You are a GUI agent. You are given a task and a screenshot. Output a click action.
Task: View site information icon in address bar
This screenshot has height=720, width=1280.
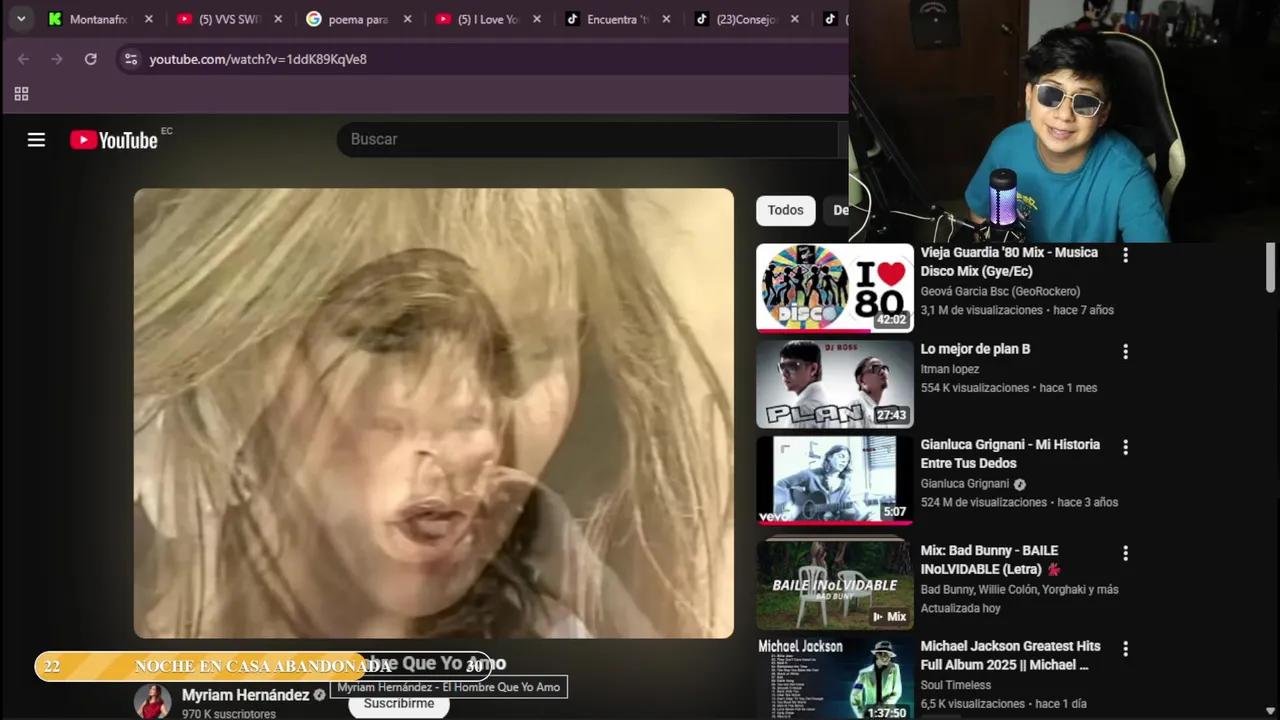coord(131,59)
